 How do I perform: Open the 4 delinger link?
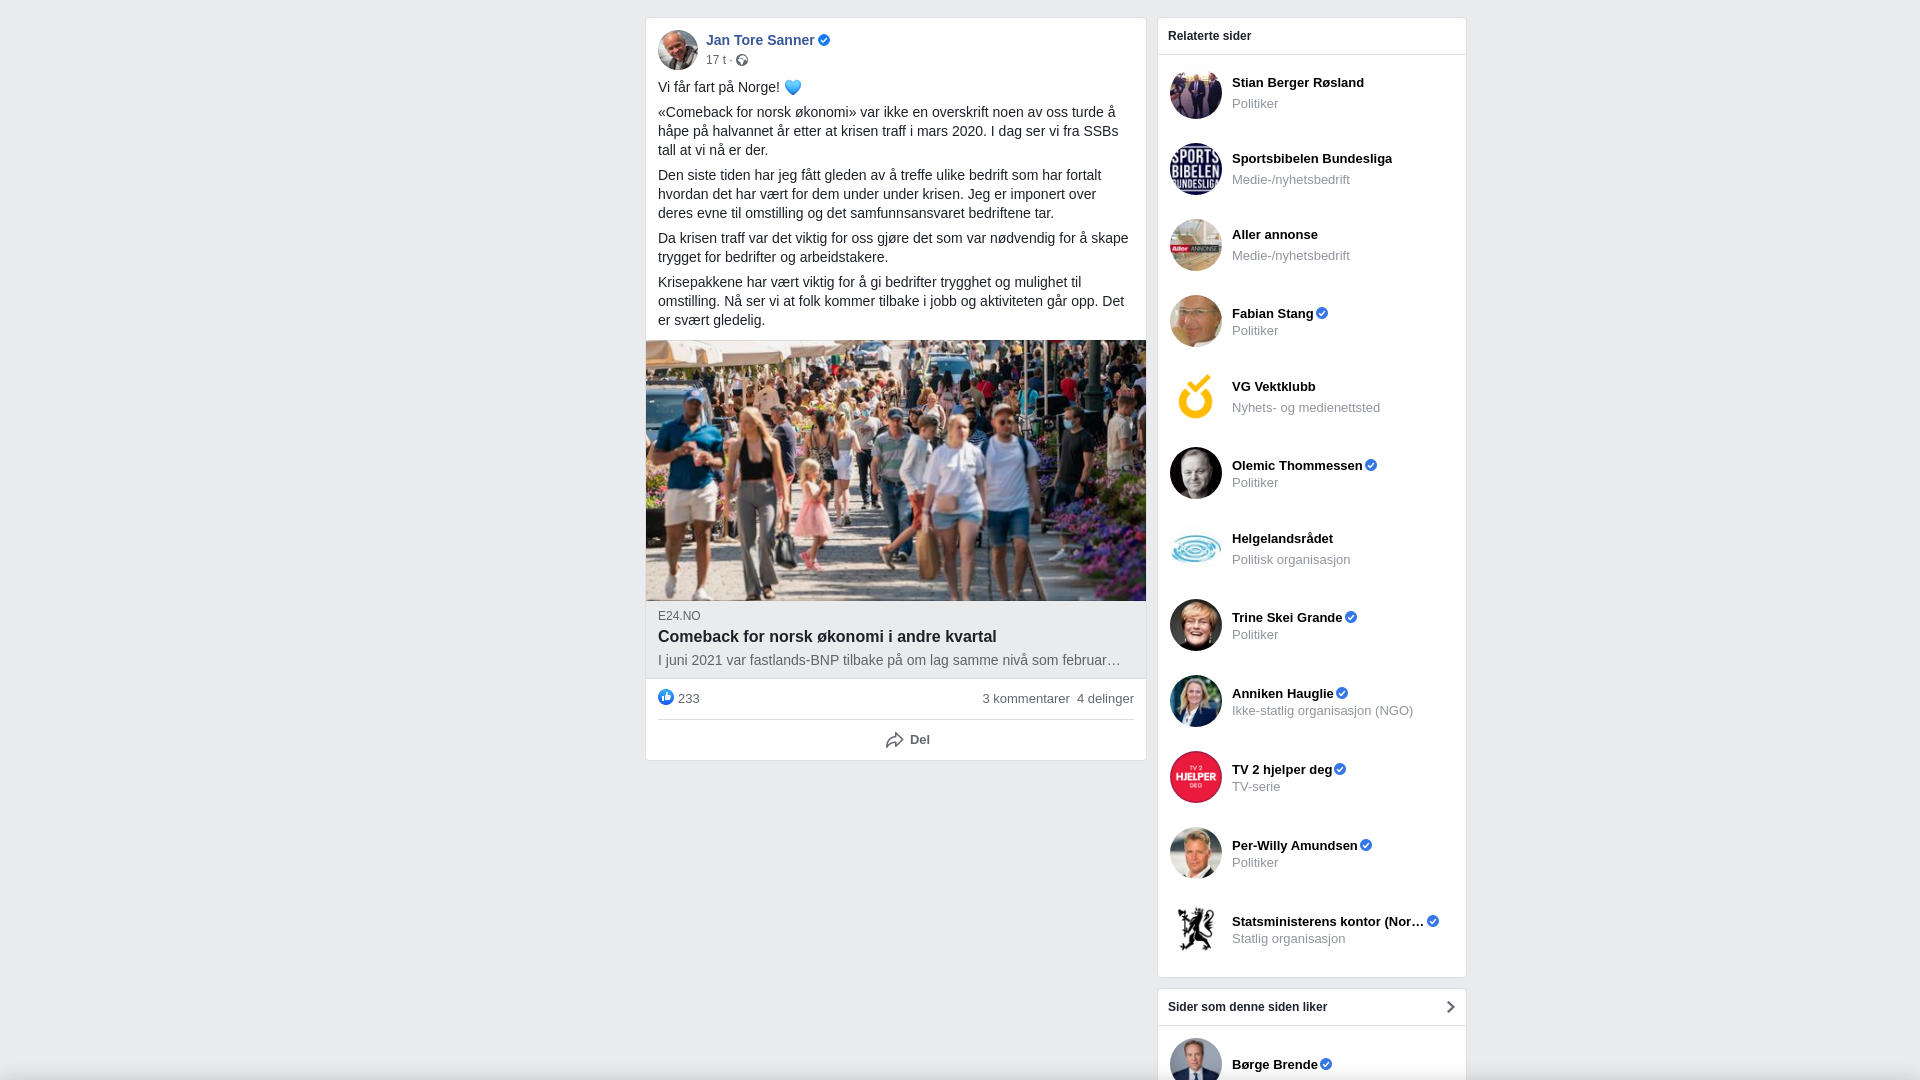(1105, 699)
